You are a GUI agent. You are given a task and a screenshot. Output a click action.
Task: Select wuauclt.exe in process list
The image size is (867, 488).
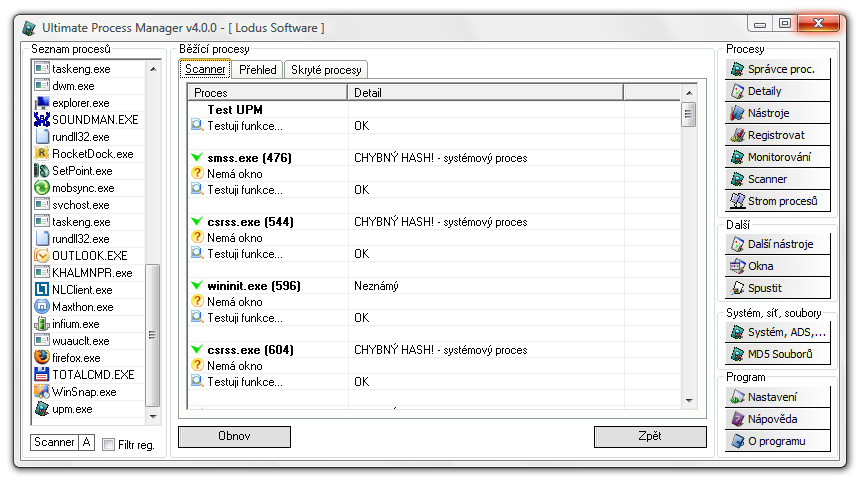[x=88, y=341]
